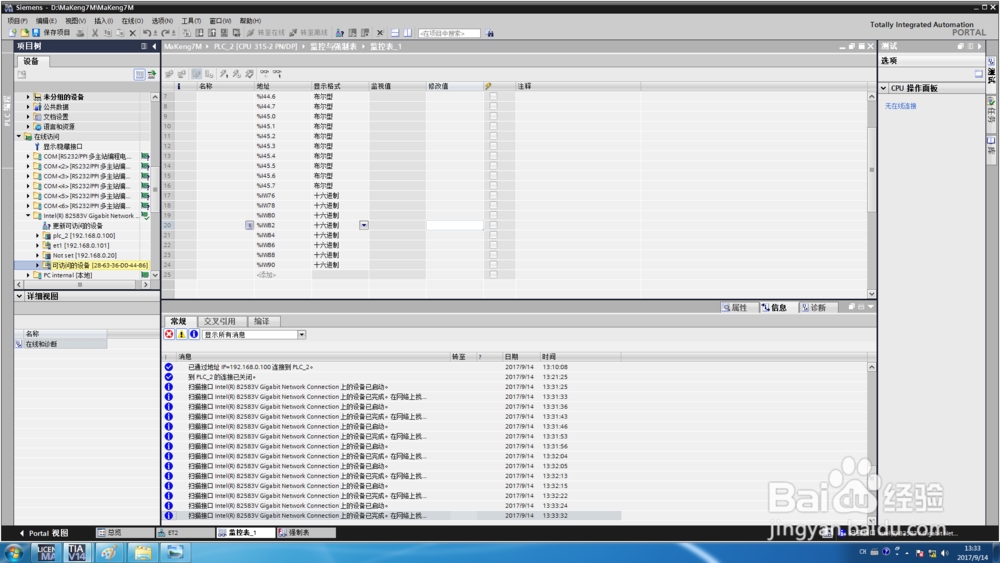Image resolution: width=1000 pixels, height=563 pixels.
Task: Tick the checkbox for row %I45.3
Action: (493, 146)
